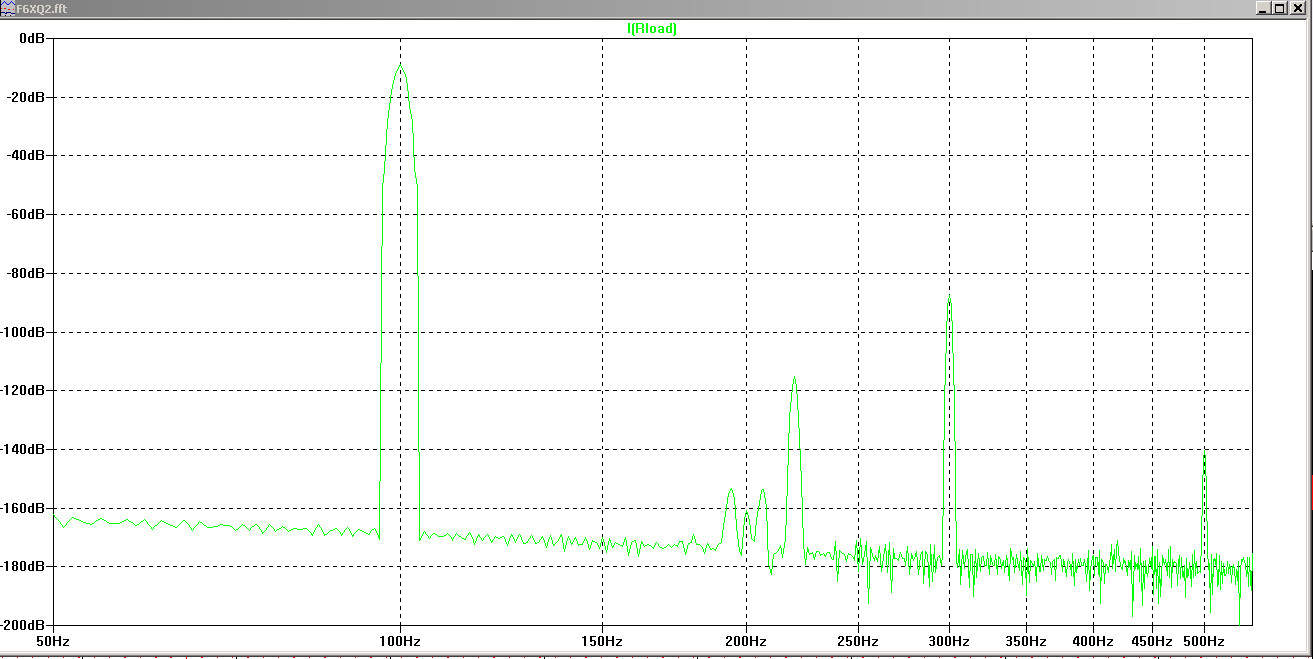Click the I(Rload) trace label
Viewport: 1313px width, 659px height.
pos(652,29)
